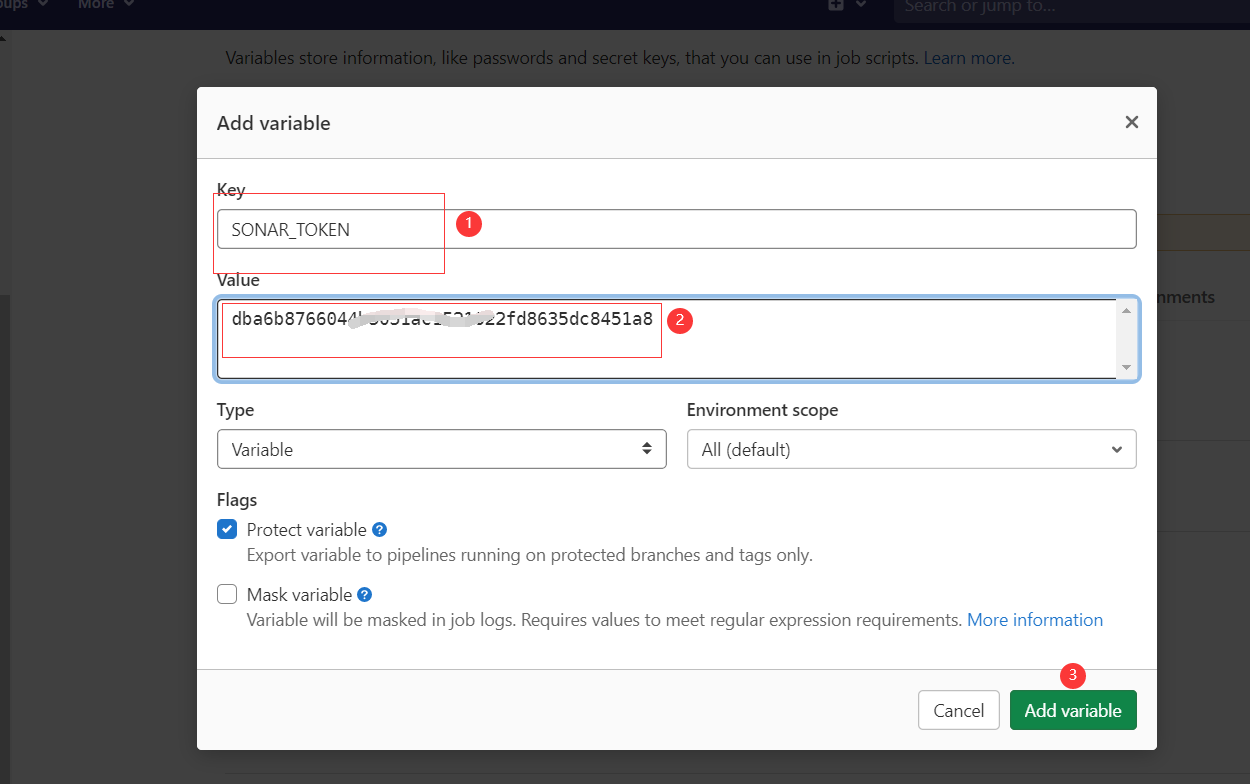Viewport: 1250px width, 784px height.
Task: Click the Mask variable label text
Action: [x=299, y=595]
